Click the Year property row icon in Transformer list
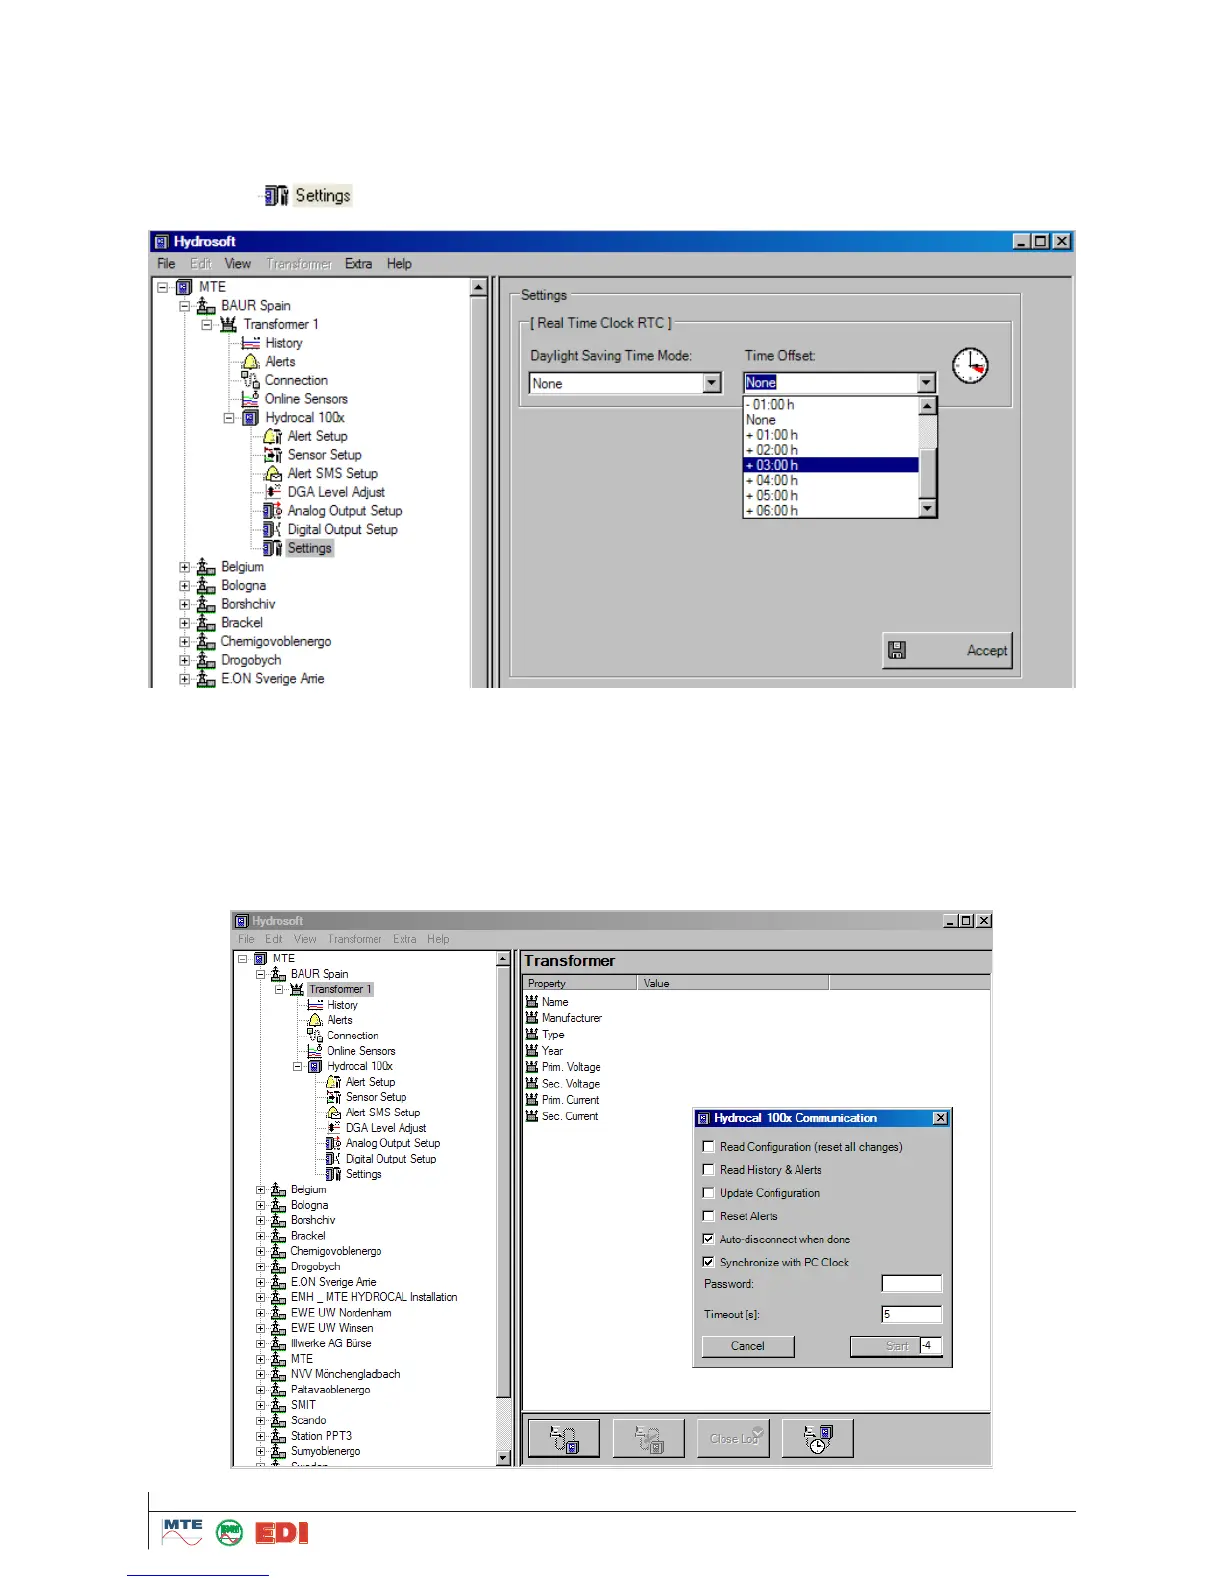Viewport: 1224px width, 1584px height. click(x=532, y=1051)
